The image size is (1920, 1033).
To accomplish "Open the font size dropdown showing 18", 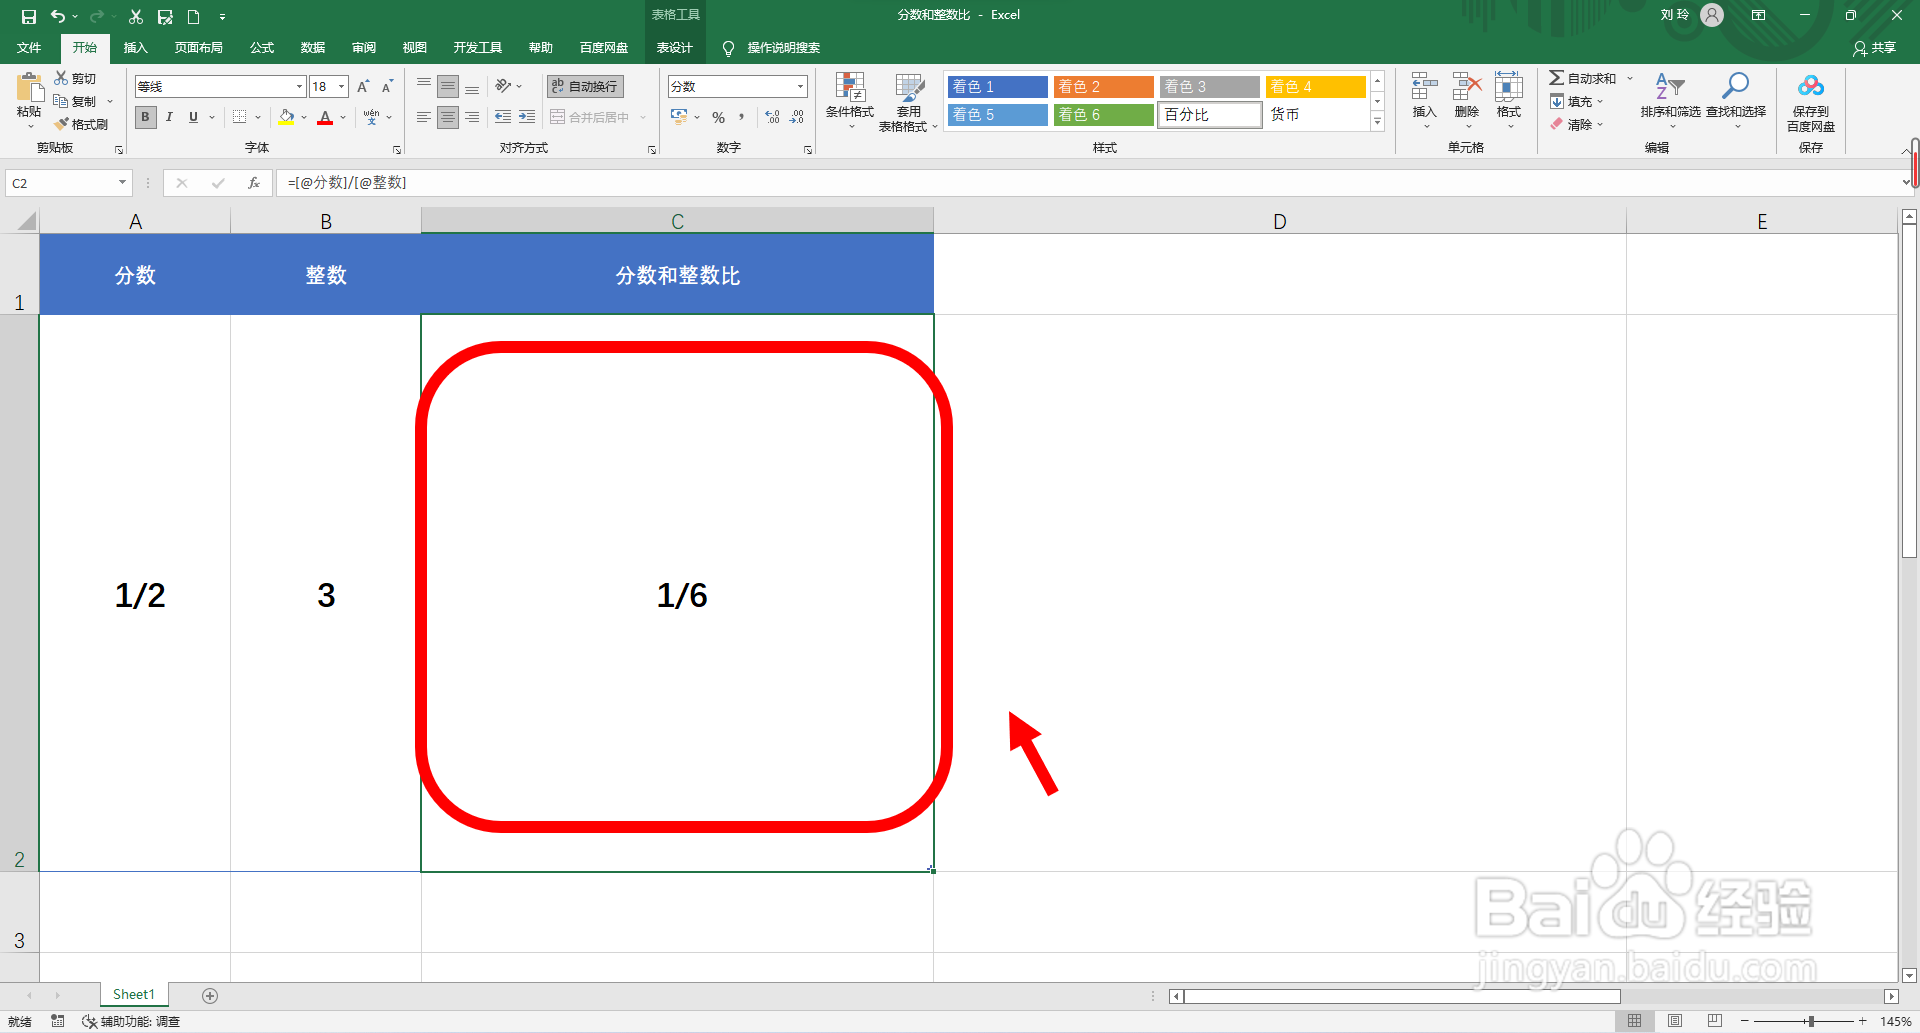I will (x=341, y=87).
